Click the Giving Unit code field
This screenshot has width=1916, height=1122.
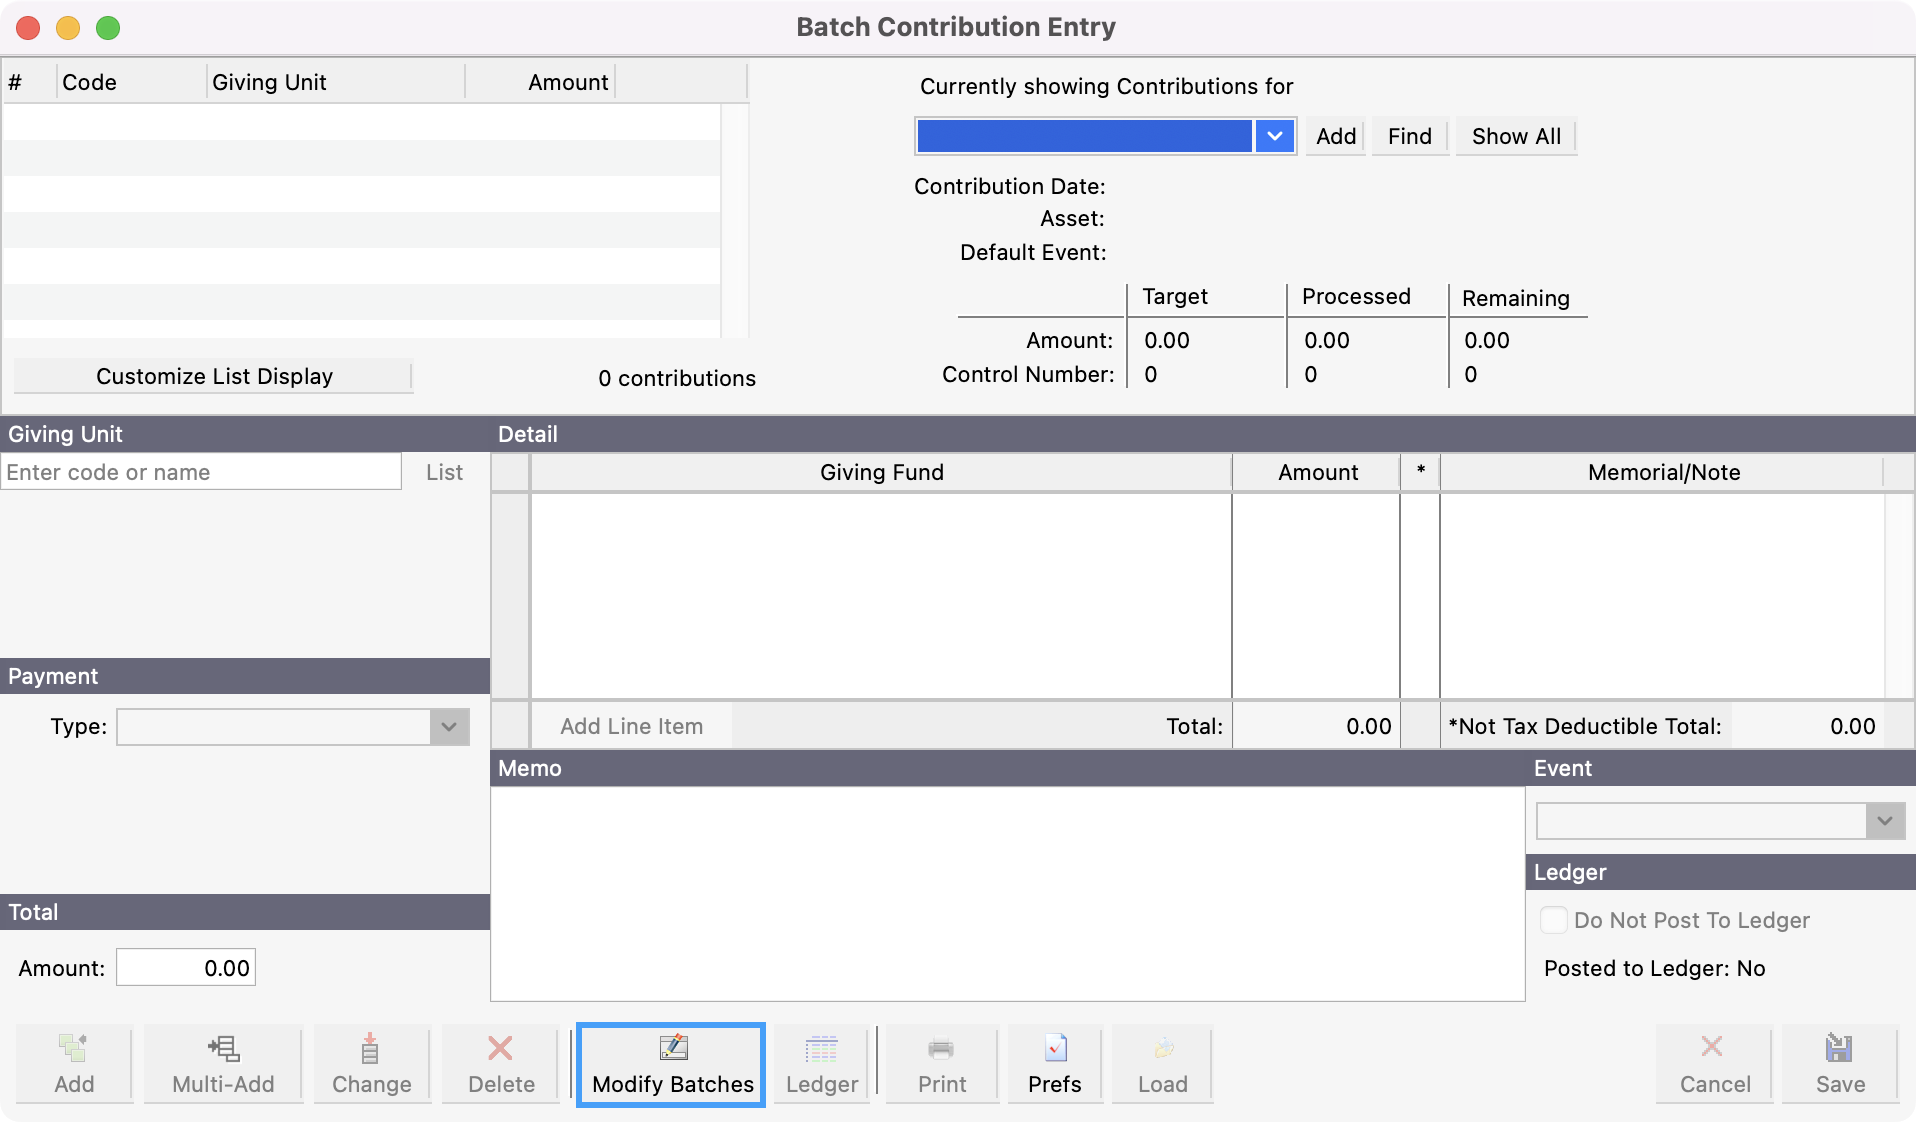[x=200, y=471]
